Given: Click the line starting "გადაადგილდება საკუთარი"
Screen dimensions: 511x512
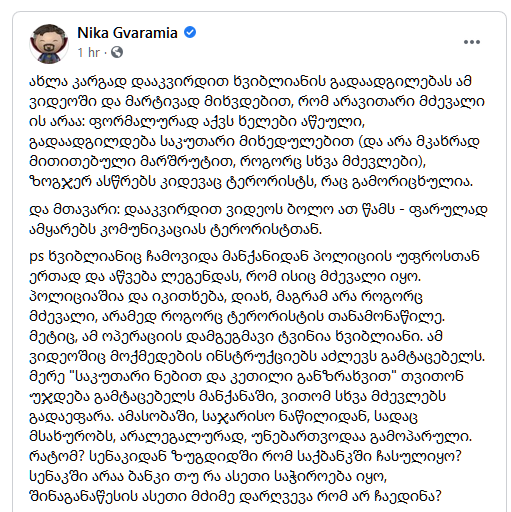Looking at the screenshot, I should (x=254, y=142).
